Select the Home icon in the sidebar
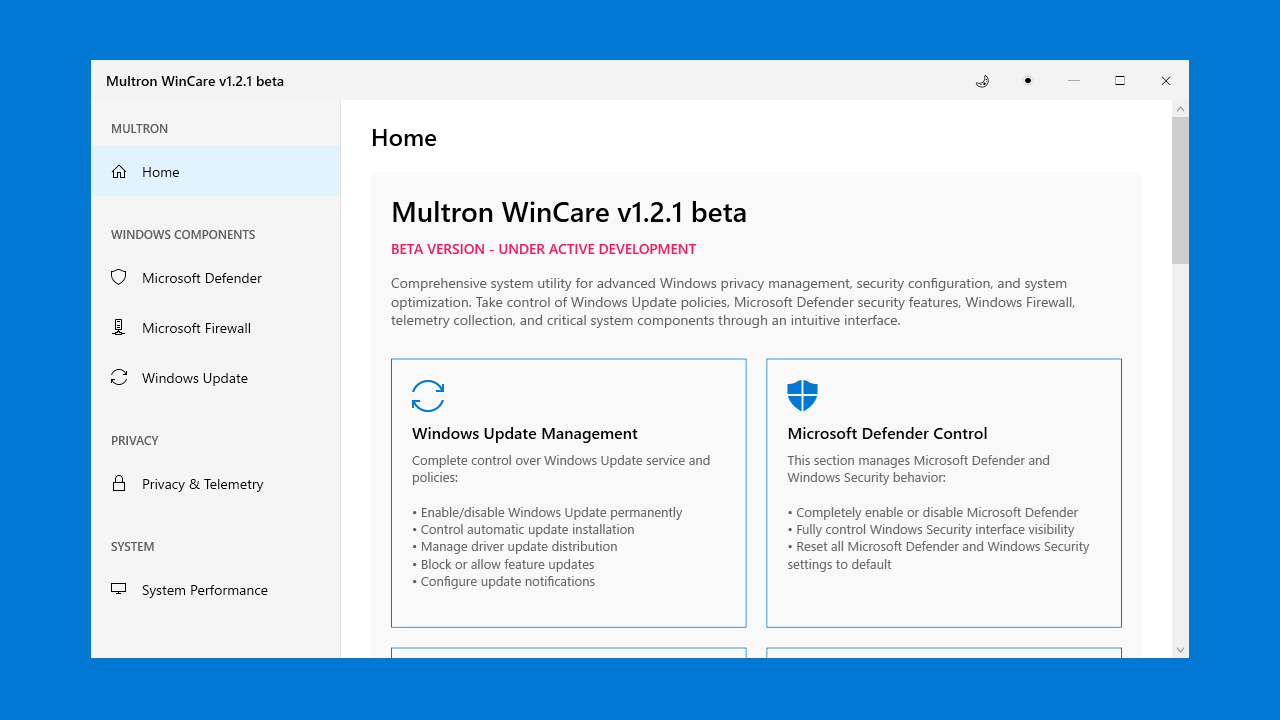Image resolution: width=1280 pixels, height=720 pixels. pyautogui.click(x=118, y=171)
